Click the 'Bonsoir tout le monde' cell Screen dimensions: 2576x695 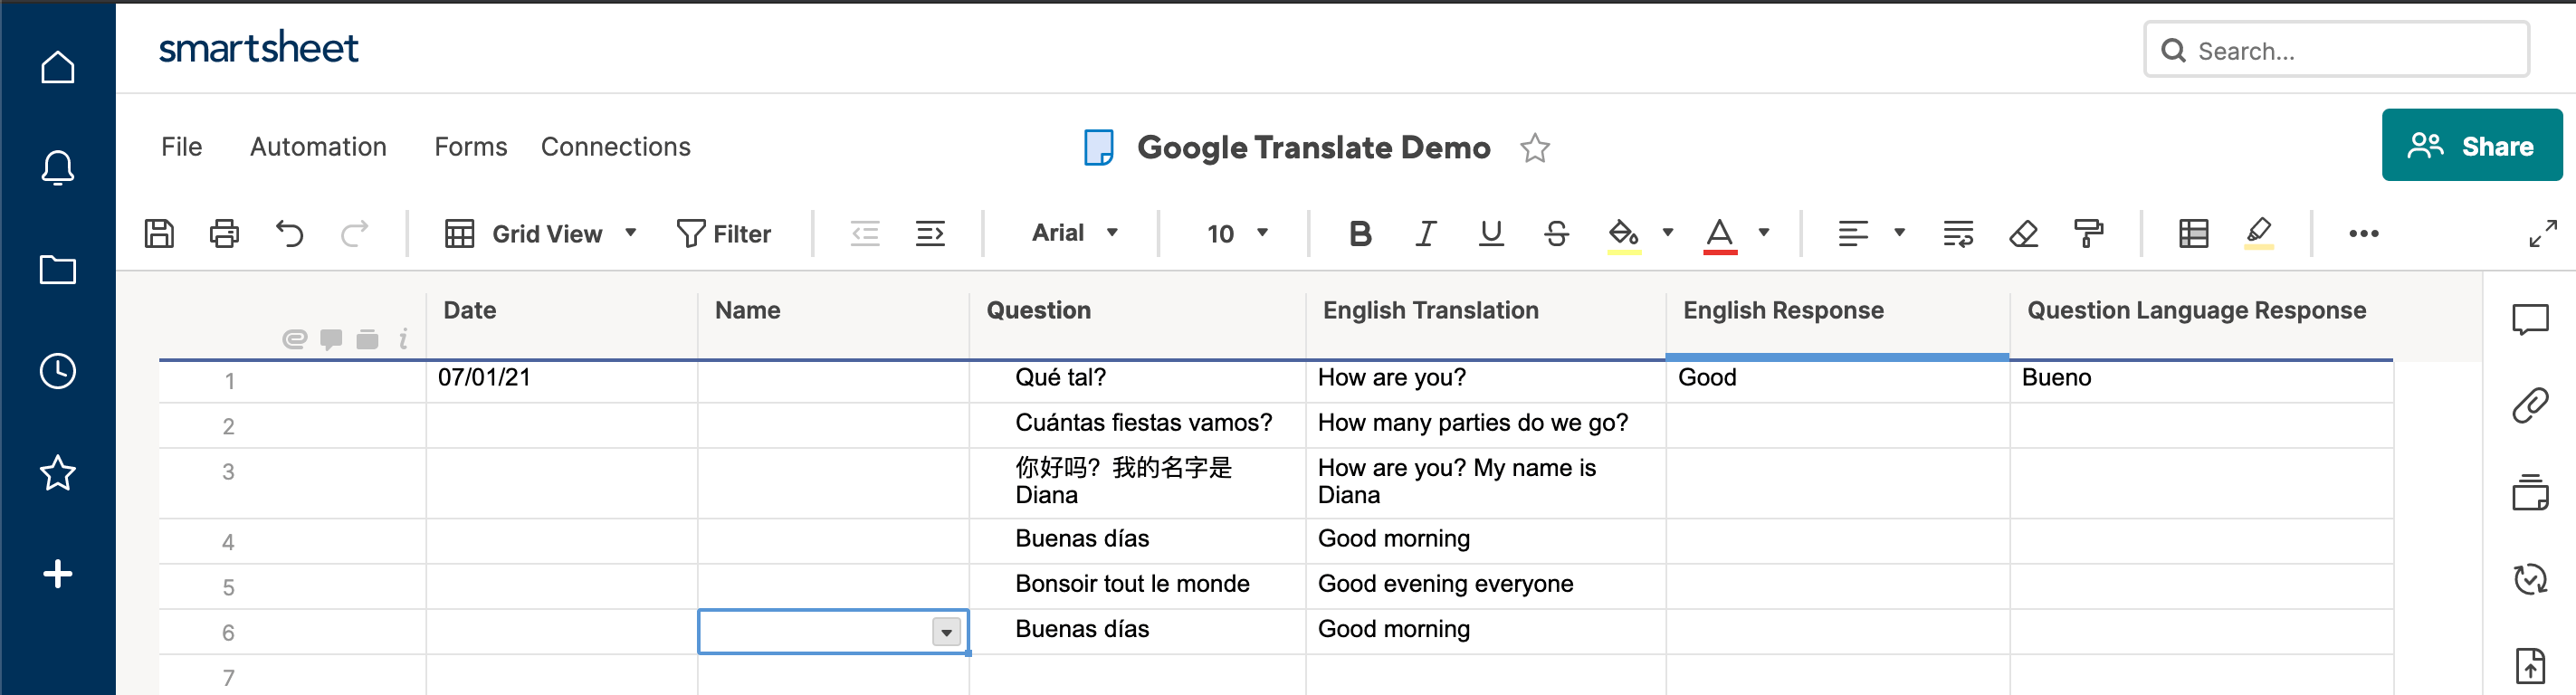tap(1138, 585)
